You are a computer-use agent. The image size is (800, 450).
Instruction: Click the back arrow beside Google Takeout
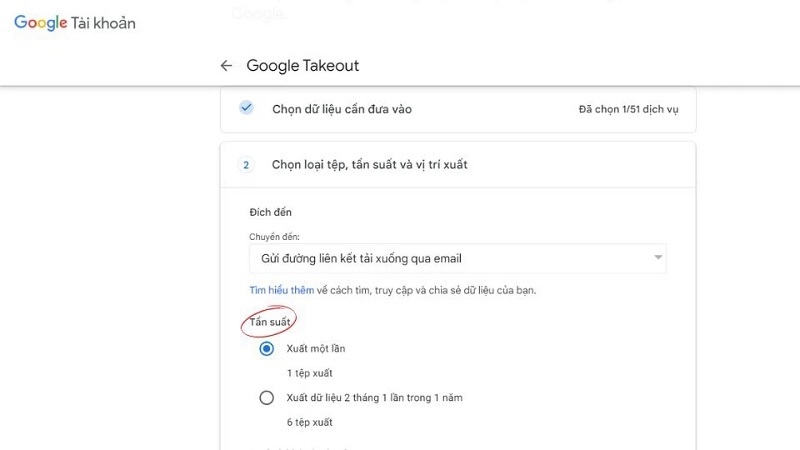[x=226, y=66]
